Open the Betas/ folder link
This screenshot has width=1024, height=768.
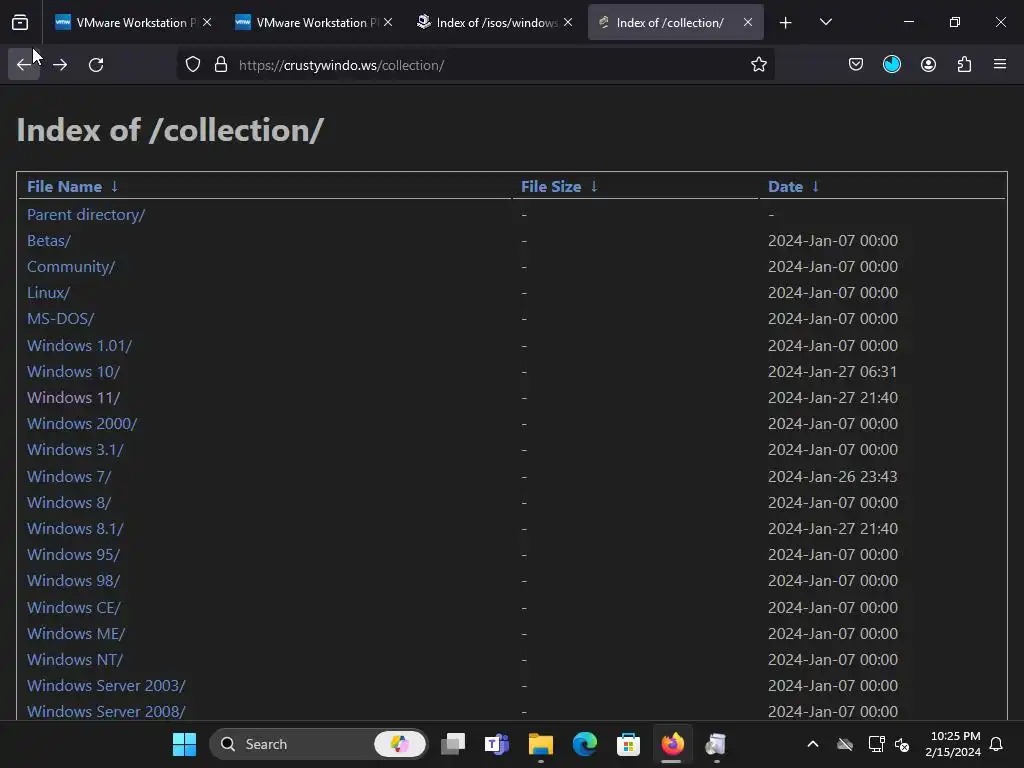click(x=48, y=241)
